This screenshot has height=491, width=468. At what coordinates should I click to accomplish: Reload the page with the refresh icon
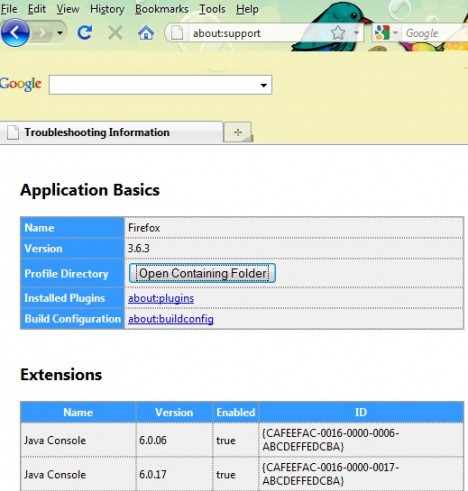click(x=85, y=33)
